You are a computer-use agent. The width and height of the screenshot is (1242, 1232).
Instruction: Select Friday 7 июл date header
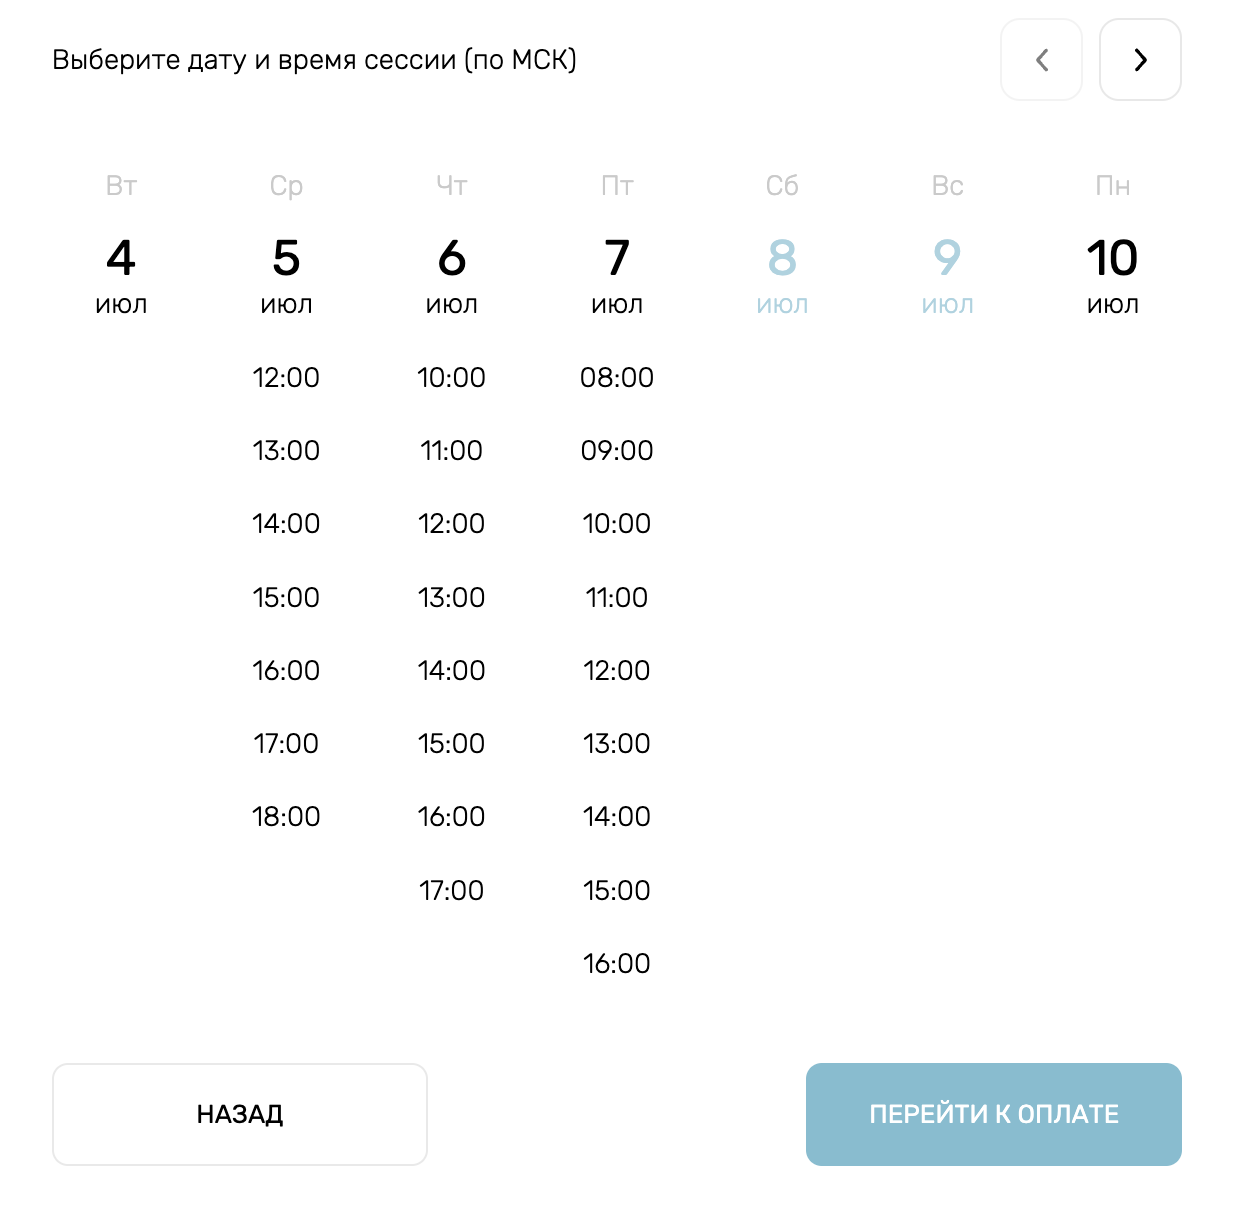coord(617,272)
